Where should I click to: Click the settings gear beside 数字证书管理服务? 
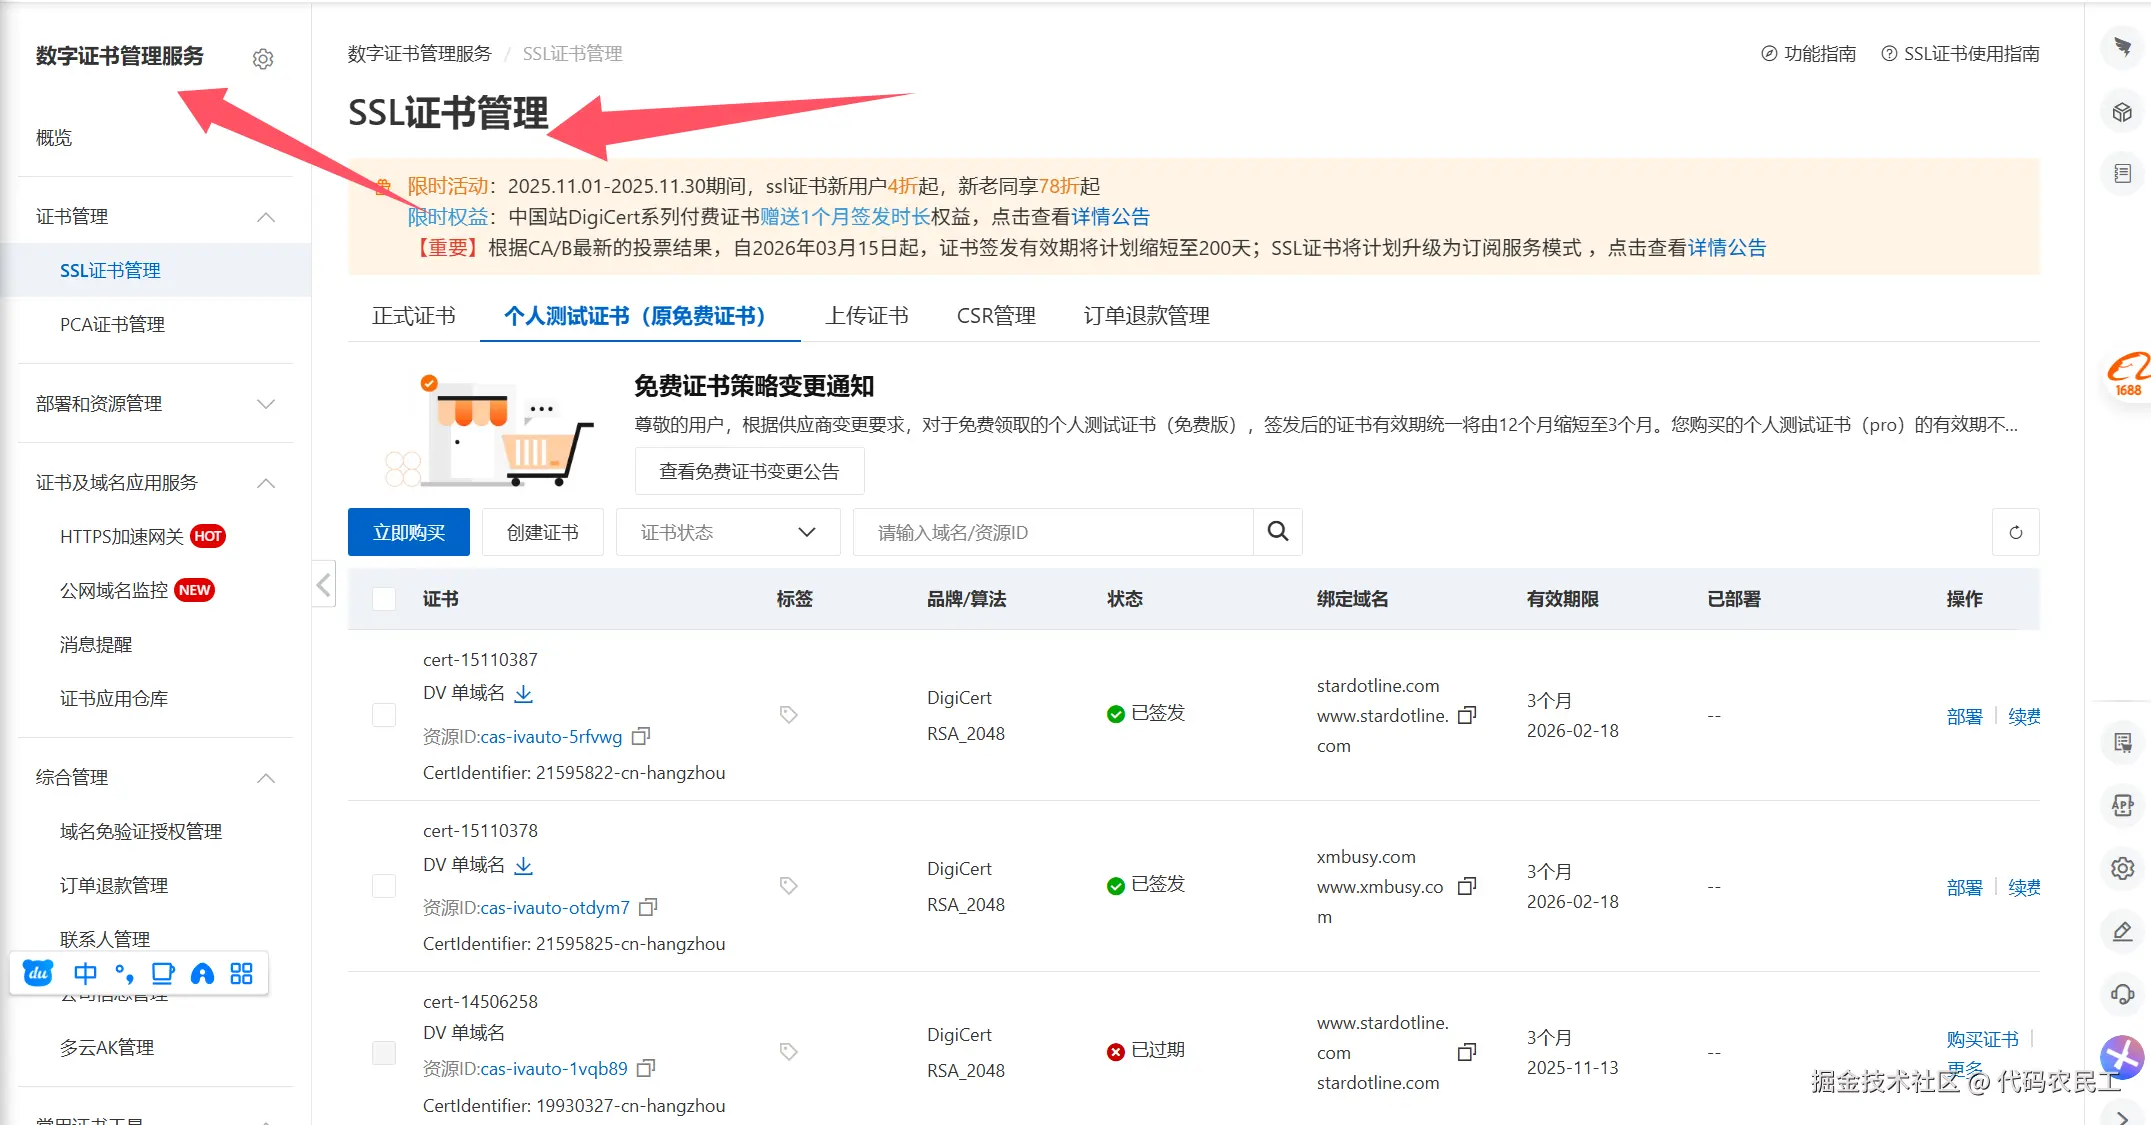click(x=263, y=59)
